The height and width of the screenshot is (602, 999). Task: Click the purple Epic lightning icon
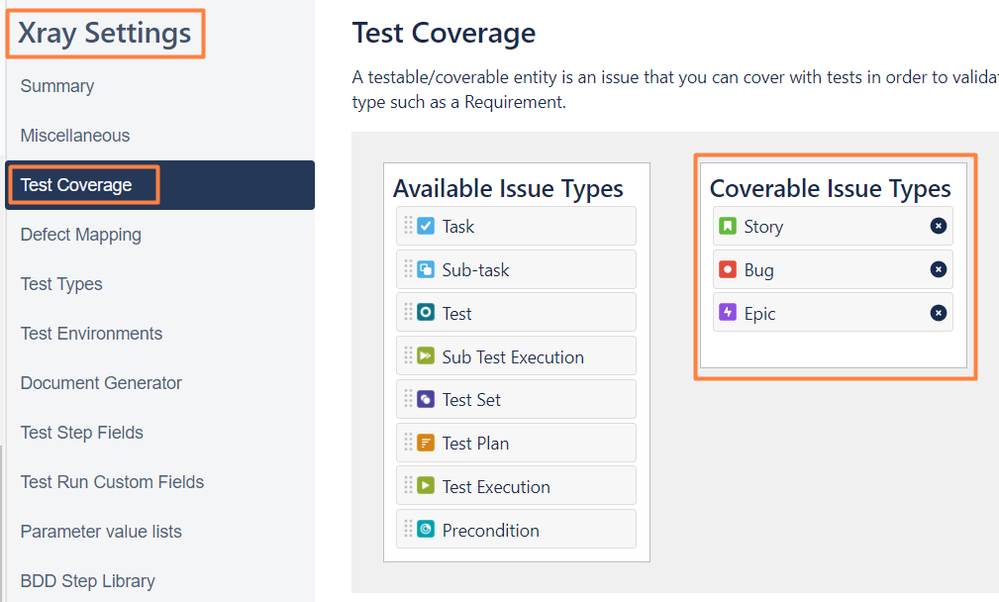[728, 313]
